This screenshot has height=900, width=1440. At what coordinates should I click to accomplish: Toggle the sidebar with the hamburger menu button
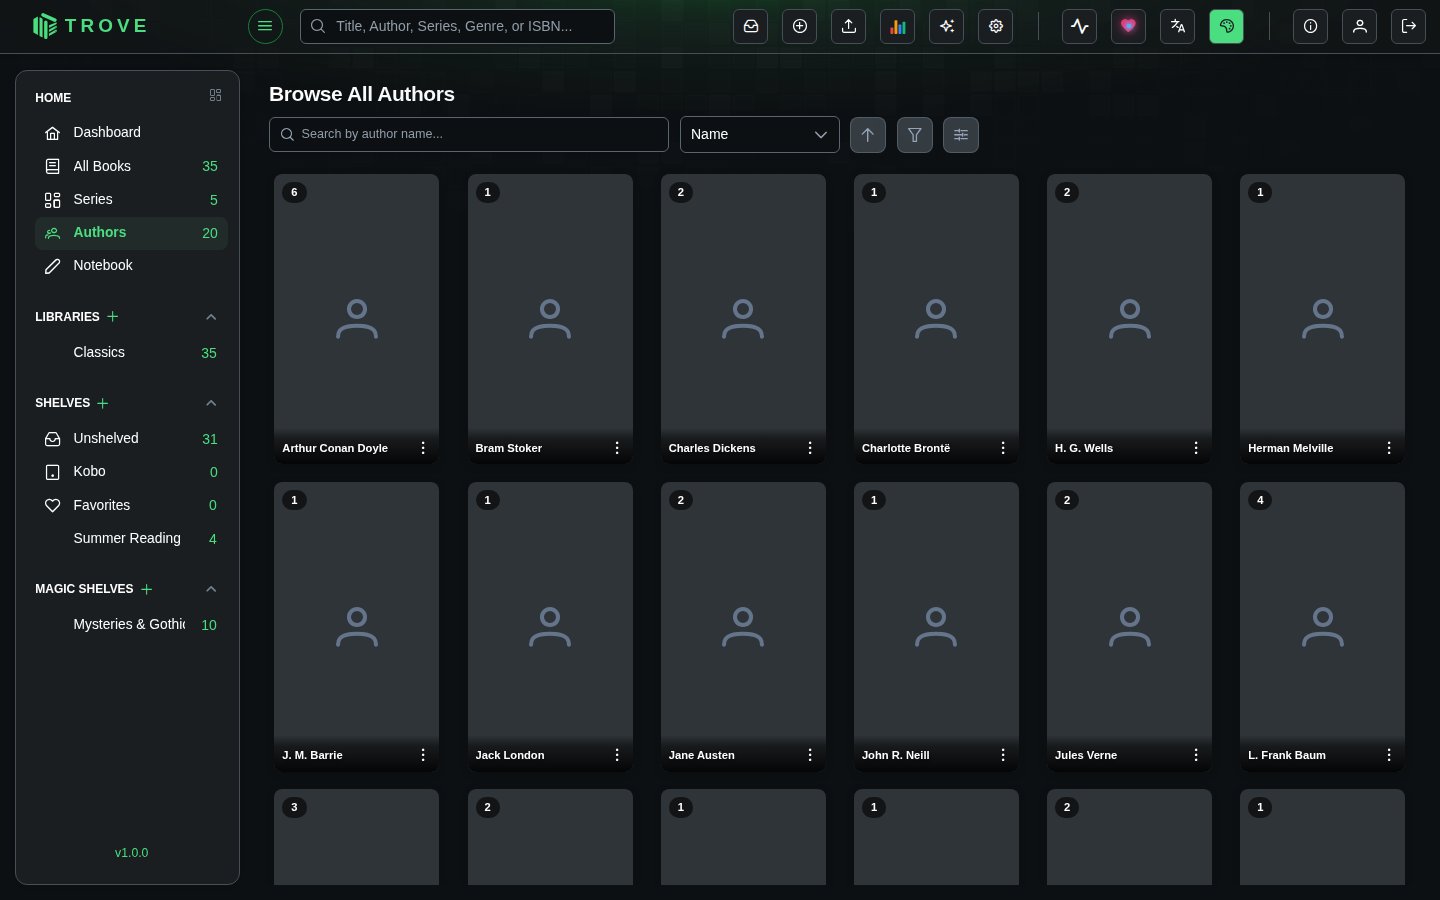[x=265, y=26]
